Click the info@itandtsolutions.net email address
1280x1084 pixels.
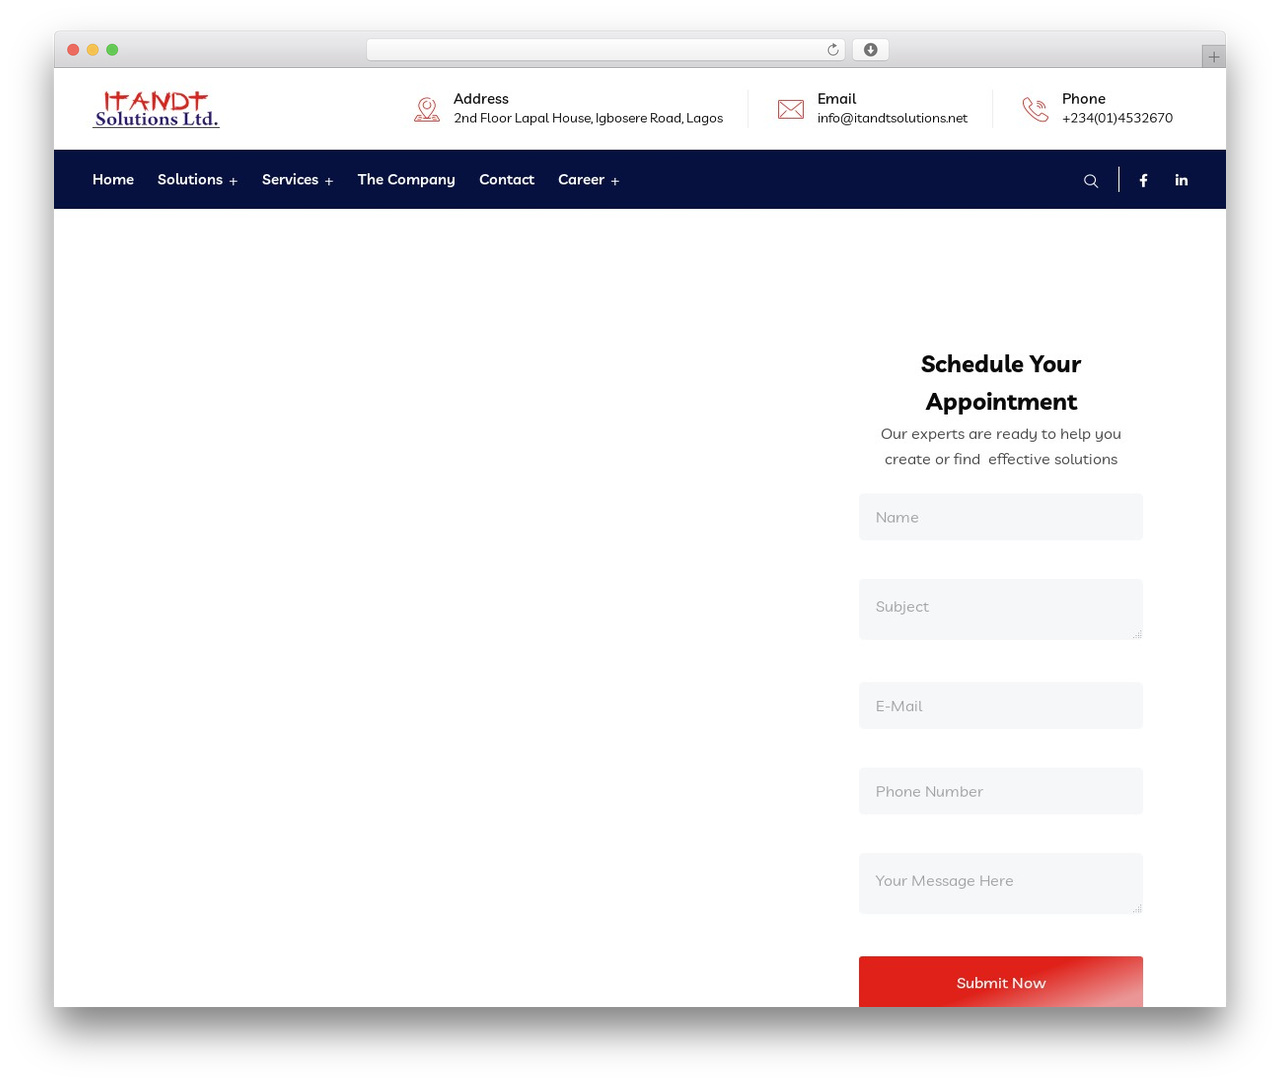point(892,118)
